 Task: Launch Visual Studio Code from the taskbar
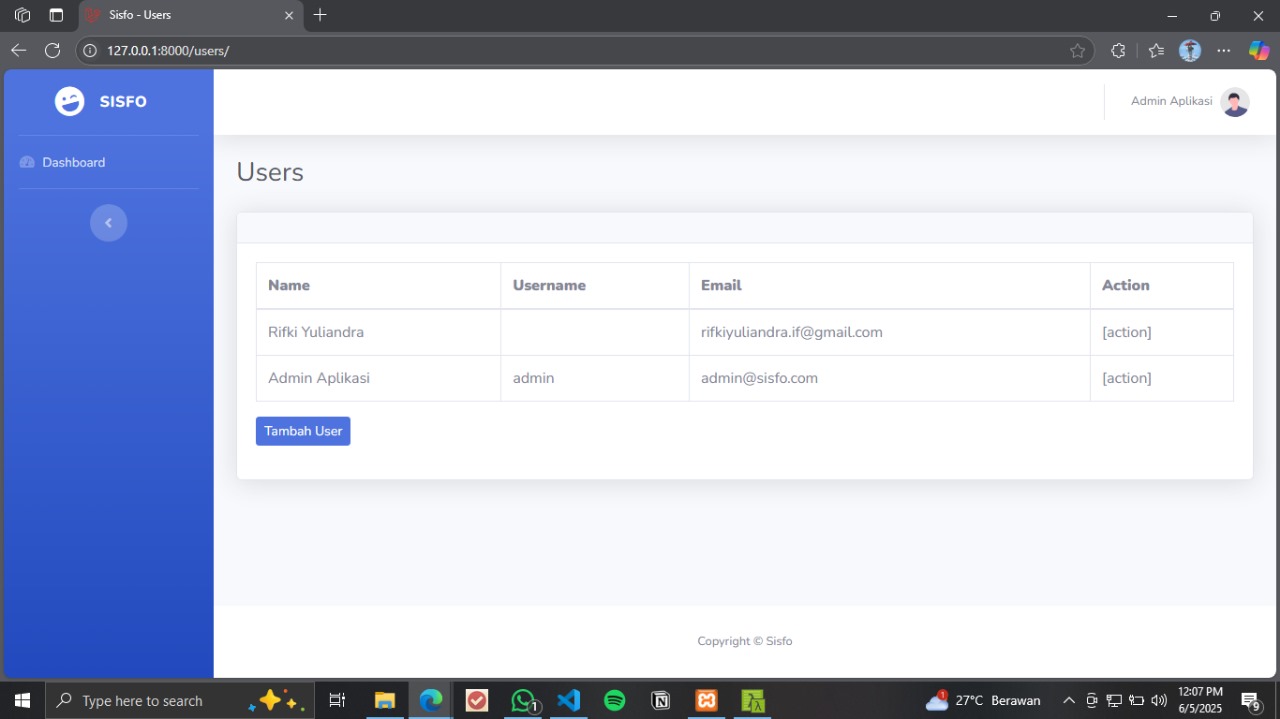[569, 700]
